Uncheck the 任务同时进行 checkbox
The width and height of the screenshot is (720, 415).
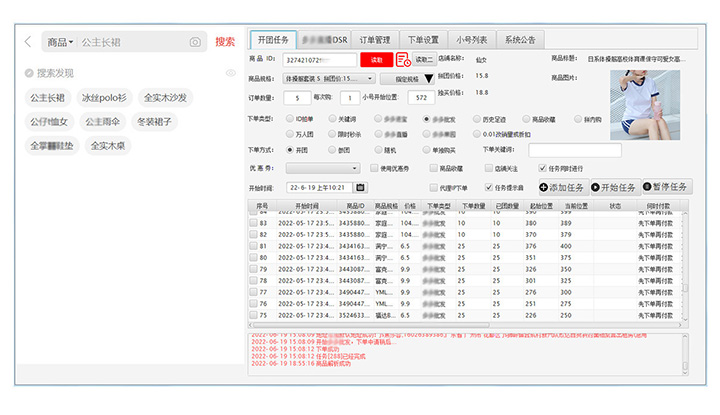coord(542,168)
